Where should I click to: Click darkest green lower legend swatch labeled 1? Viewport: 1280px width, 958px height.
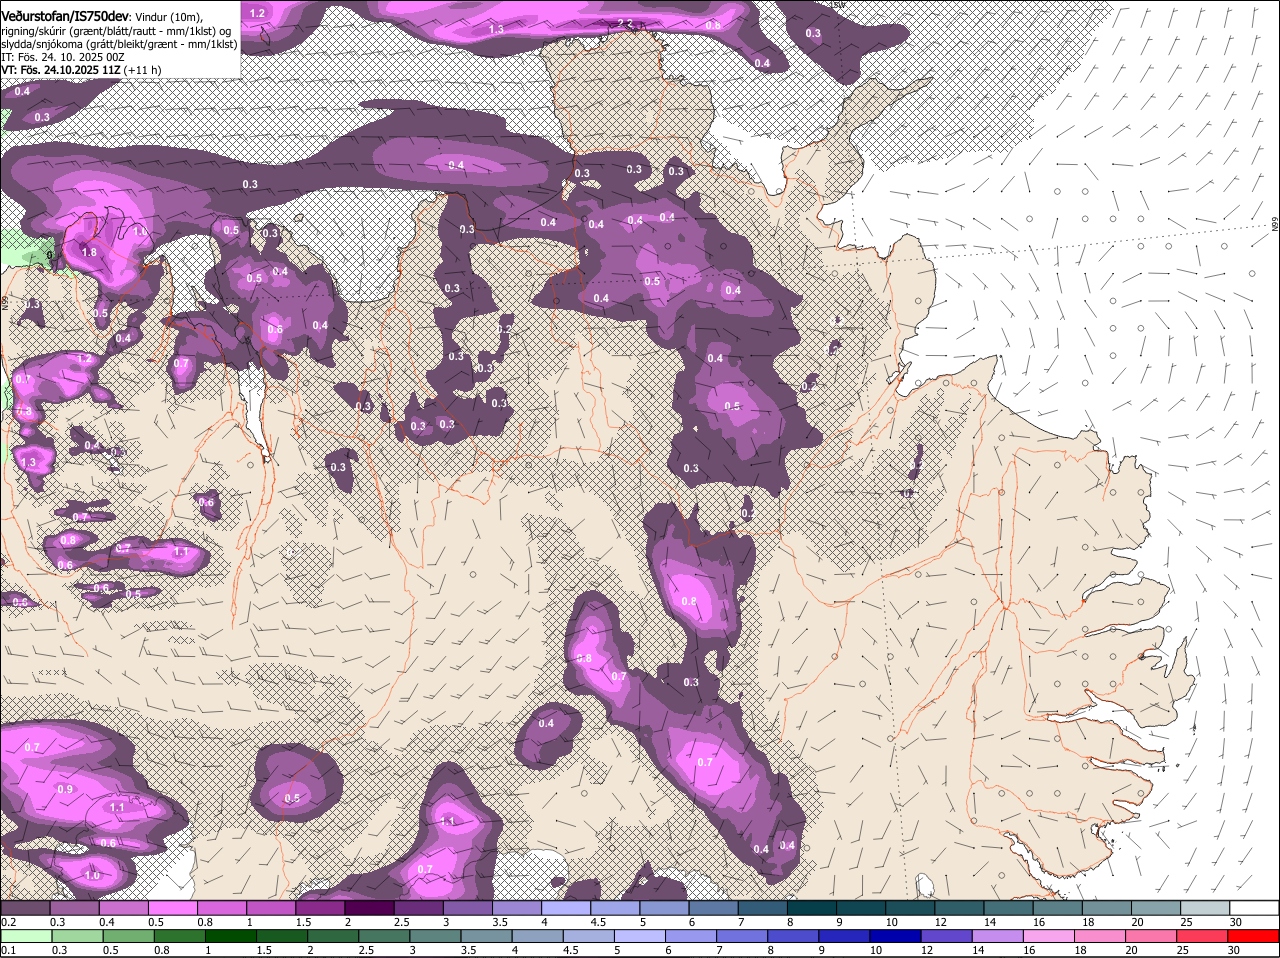[232, 936]
